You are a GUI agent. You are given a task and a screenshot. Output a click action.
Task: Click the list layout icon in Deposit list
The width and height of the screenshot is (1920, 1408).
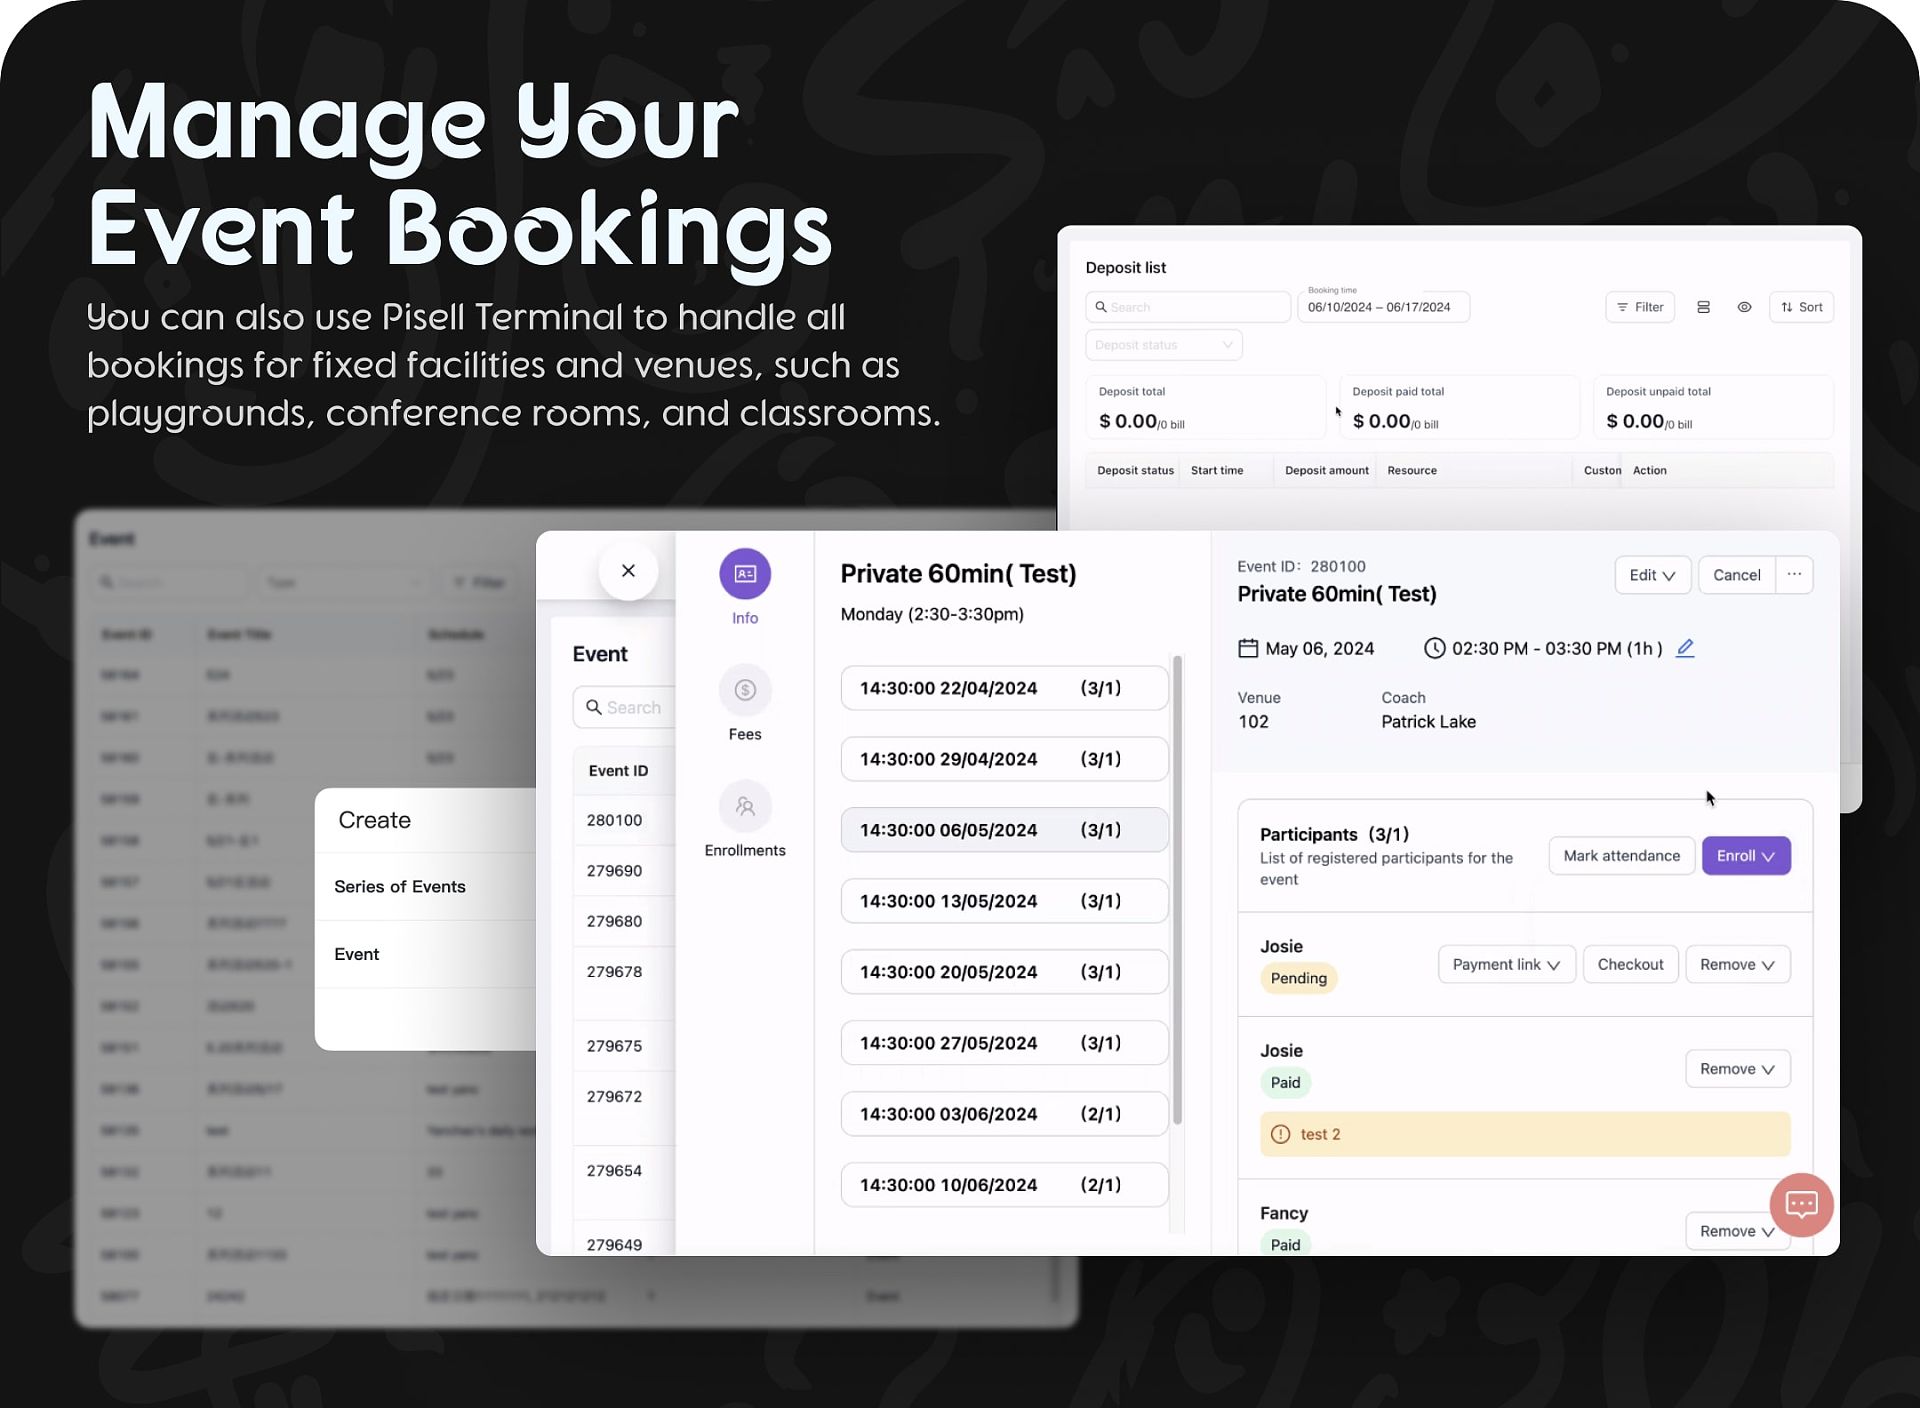click(1703, 307)
